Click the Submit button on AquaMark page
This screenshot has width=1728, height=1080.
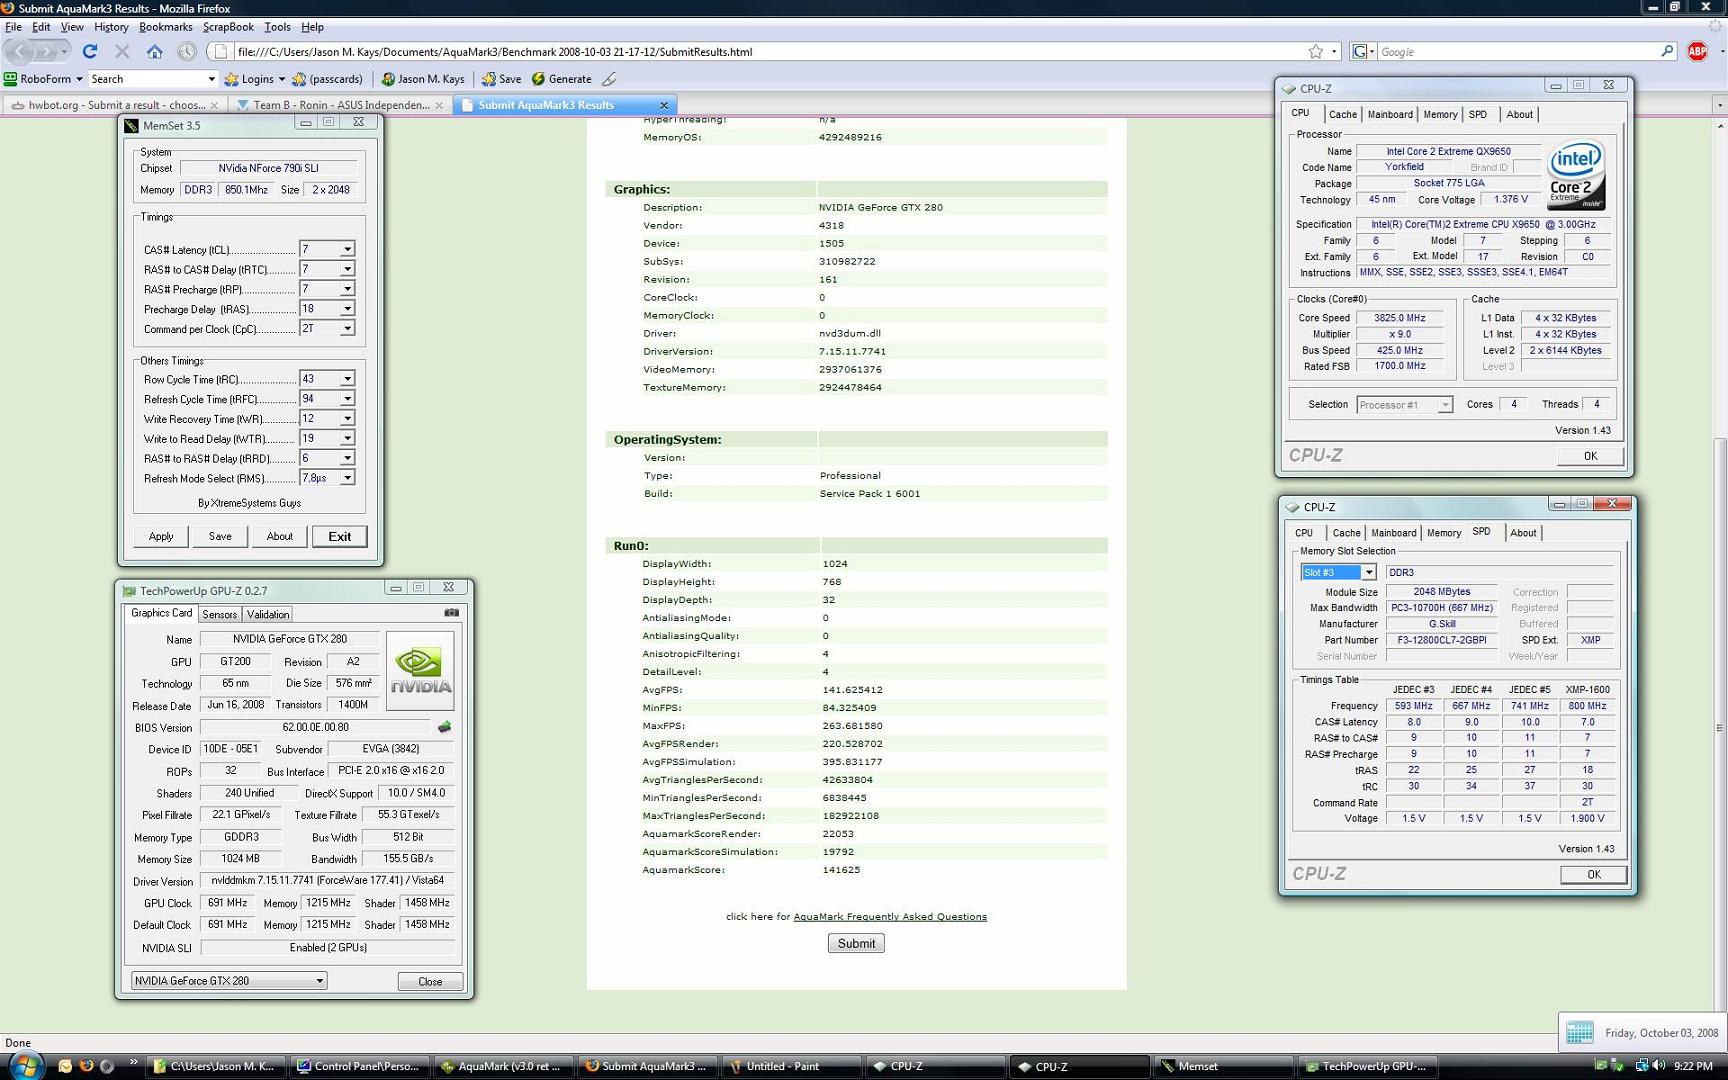pos(856,943)
